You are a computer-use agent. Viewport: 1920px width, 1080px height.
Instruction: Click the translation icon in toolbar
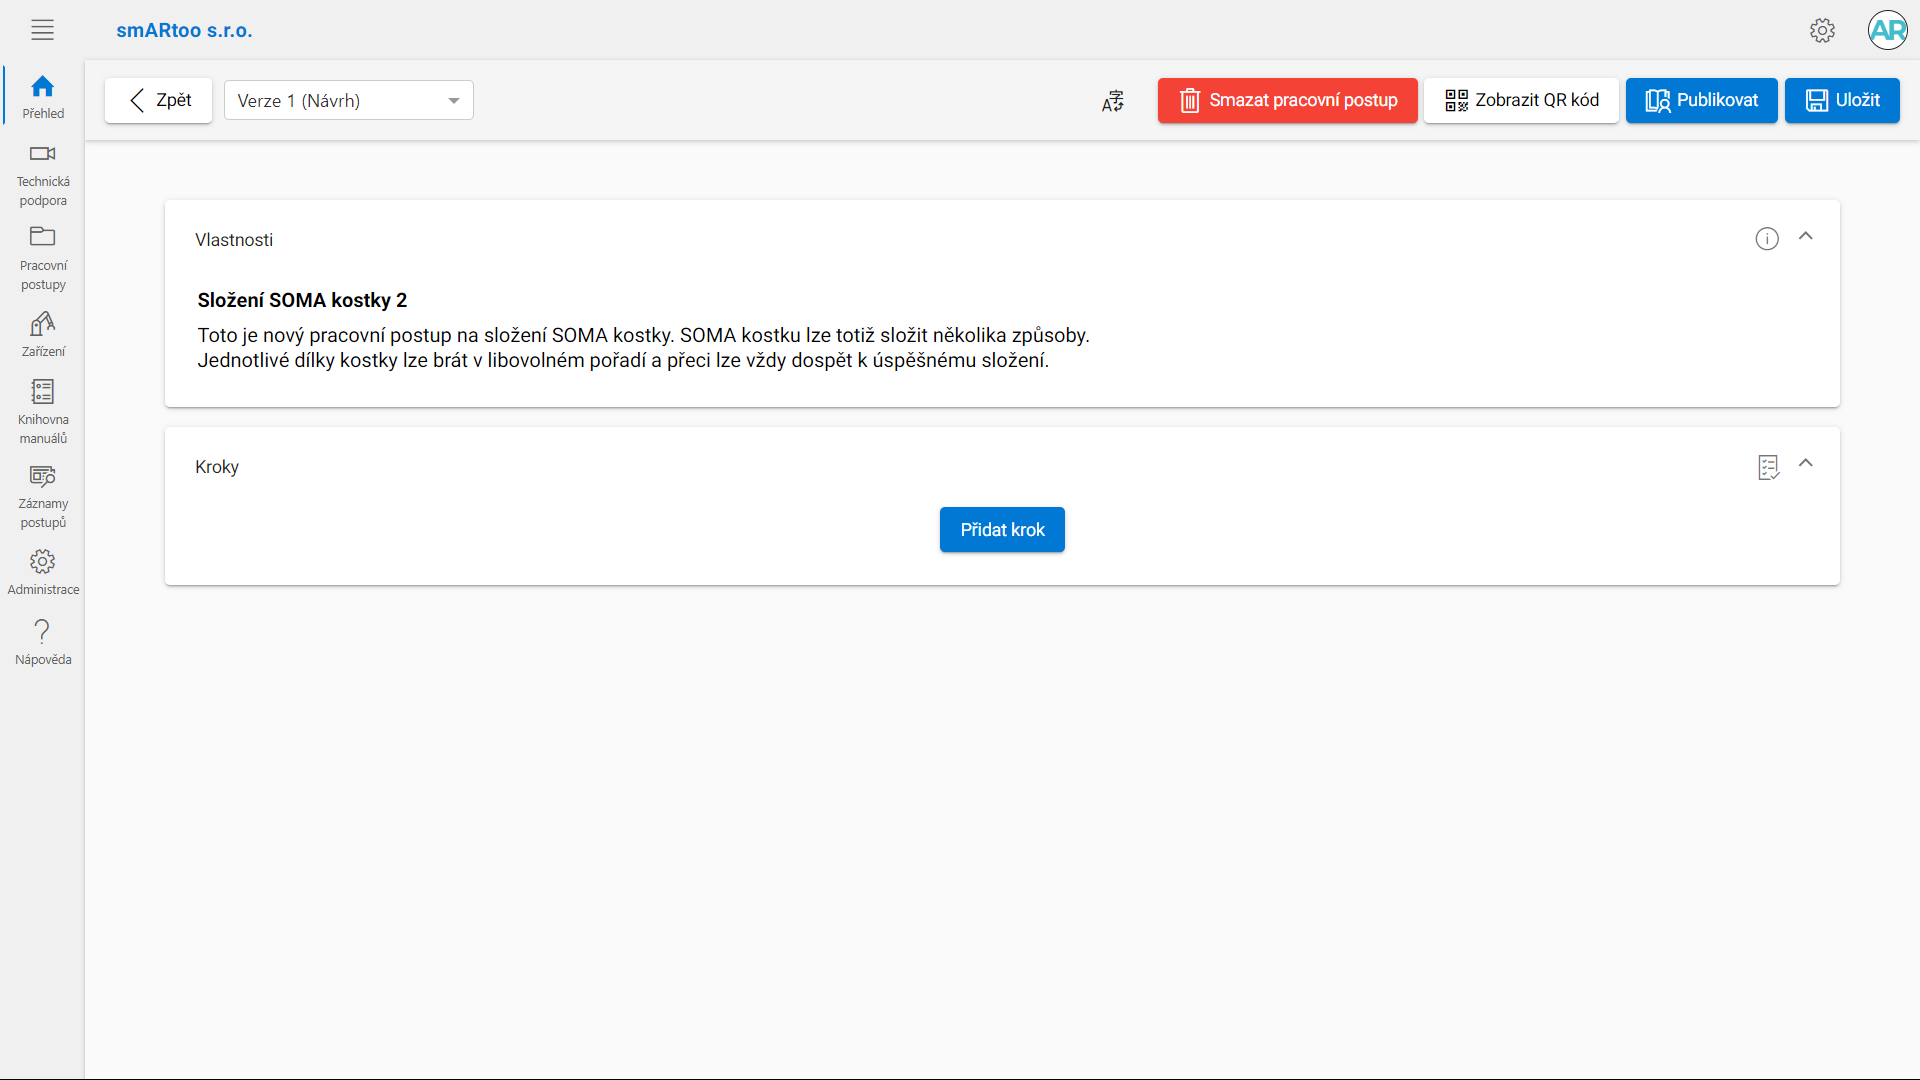pyautogui.click(x=1113, y=100)
